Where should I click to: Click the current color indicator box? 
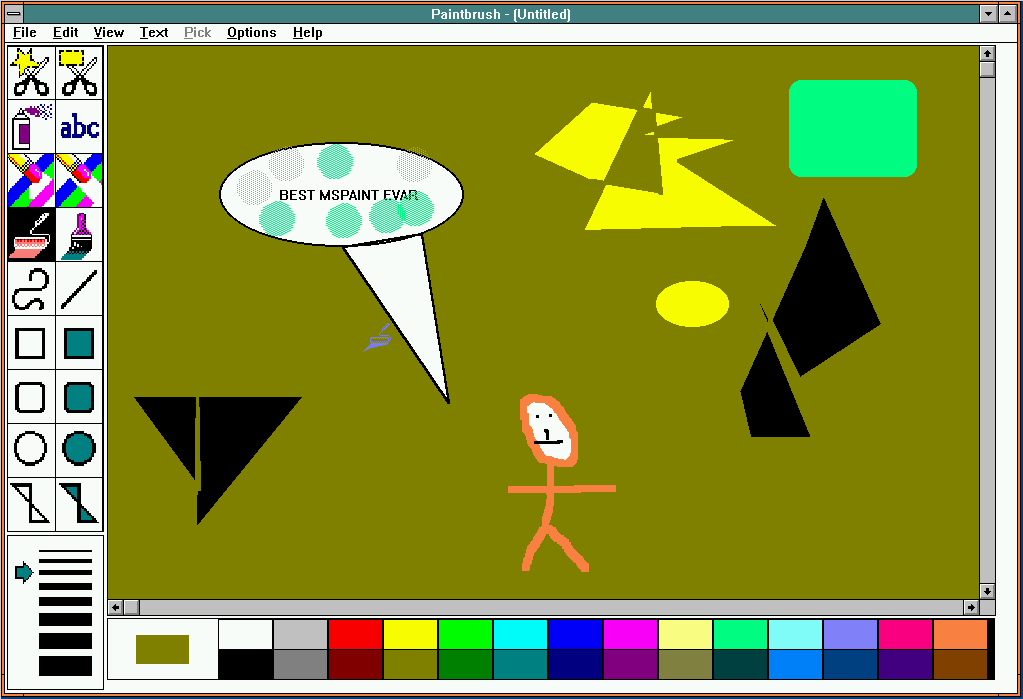click(x=162, y=649)
